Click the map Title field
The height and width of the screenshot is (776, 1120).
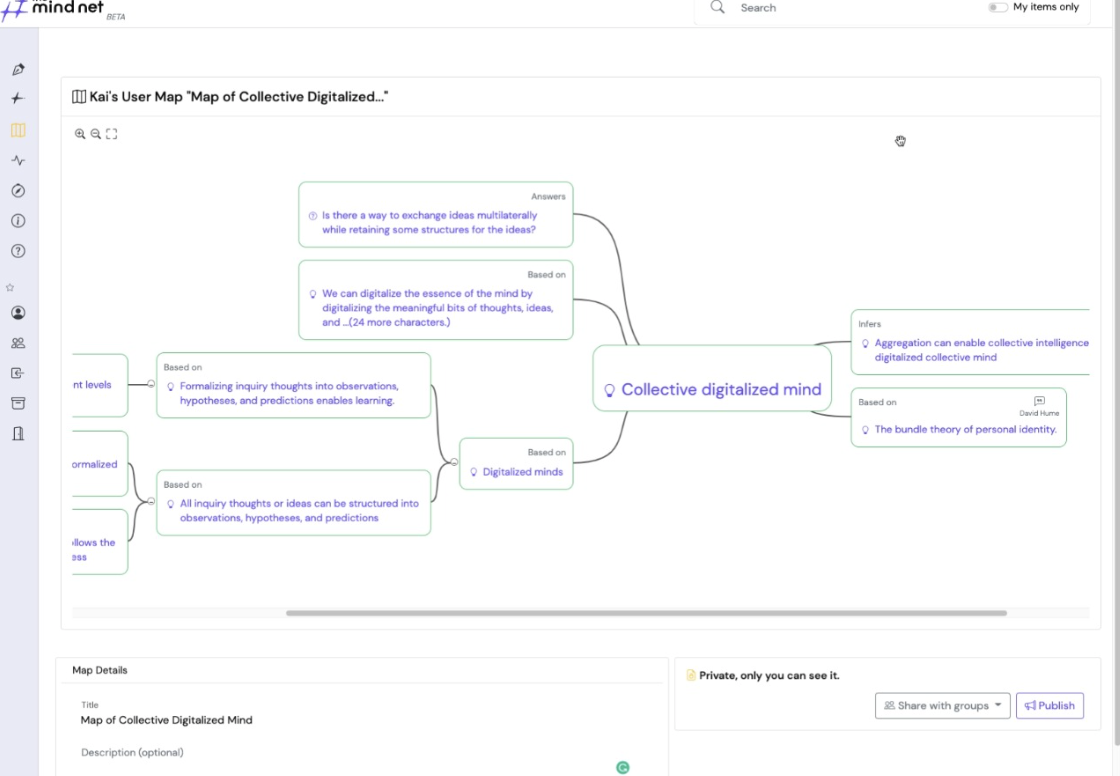coord(166,720)
